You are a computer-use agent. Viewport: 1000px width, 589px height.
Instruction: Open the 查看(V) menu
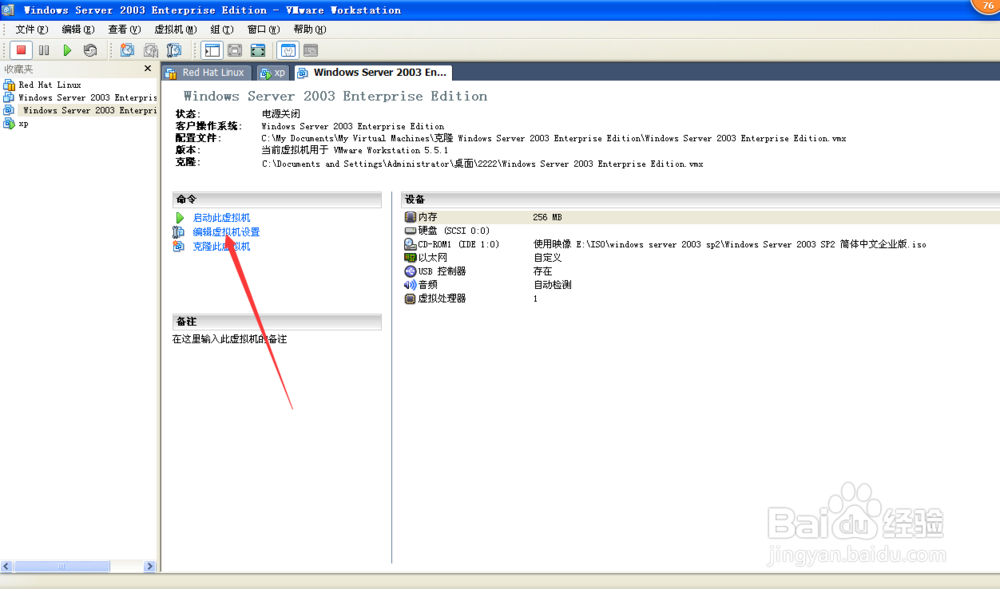[x=124, y=29]
